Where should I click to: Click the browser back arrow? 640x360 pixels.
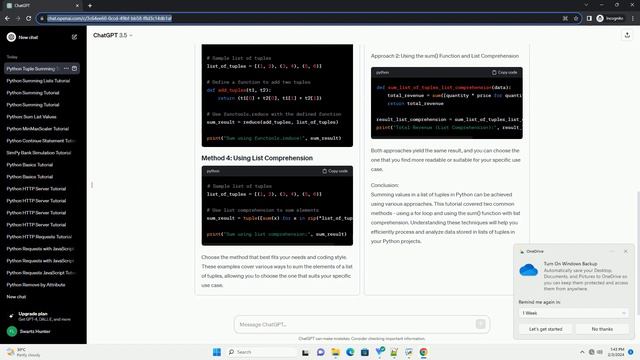[7, 18]
